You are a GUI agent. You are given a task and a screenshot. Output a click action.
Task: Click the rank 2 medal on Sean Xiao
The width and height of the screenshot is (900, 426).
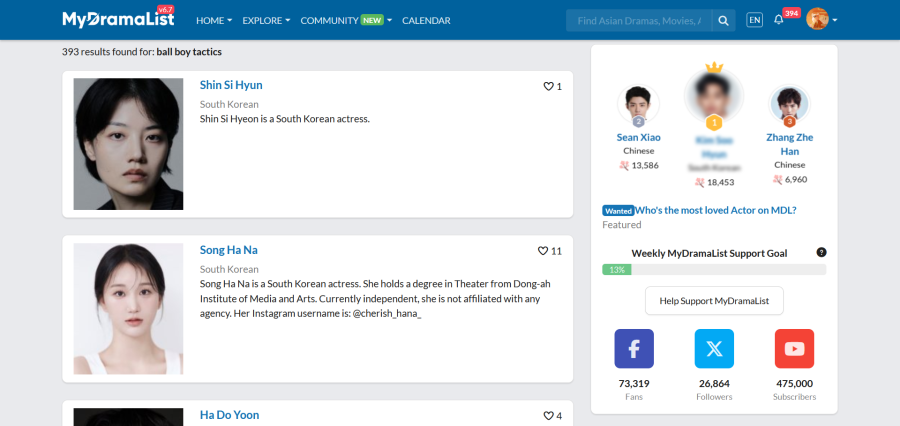click(638, 121)
